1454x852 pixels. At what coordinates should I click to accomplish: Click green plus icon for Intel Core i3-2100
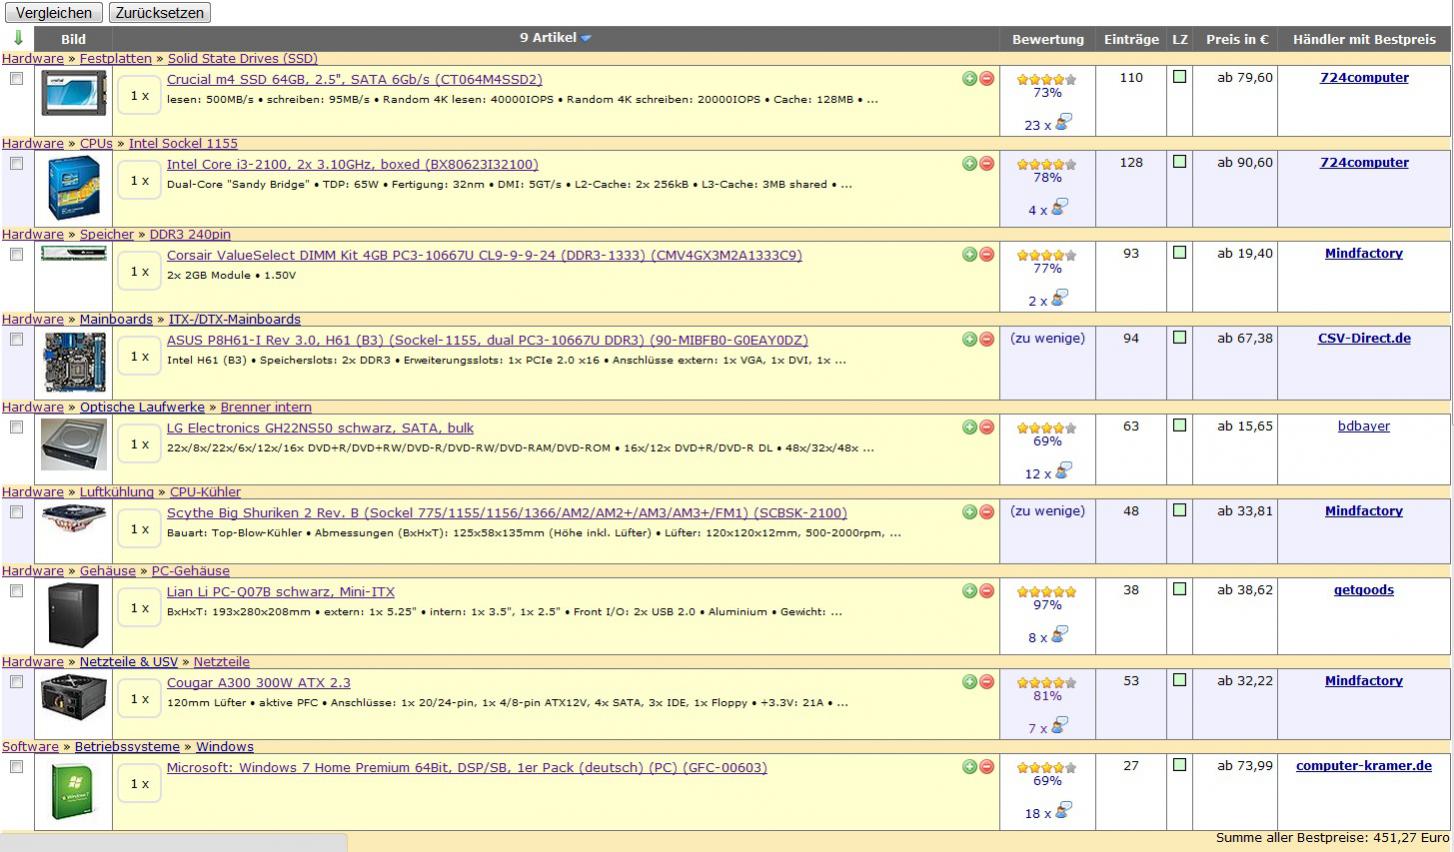point(969,164)
